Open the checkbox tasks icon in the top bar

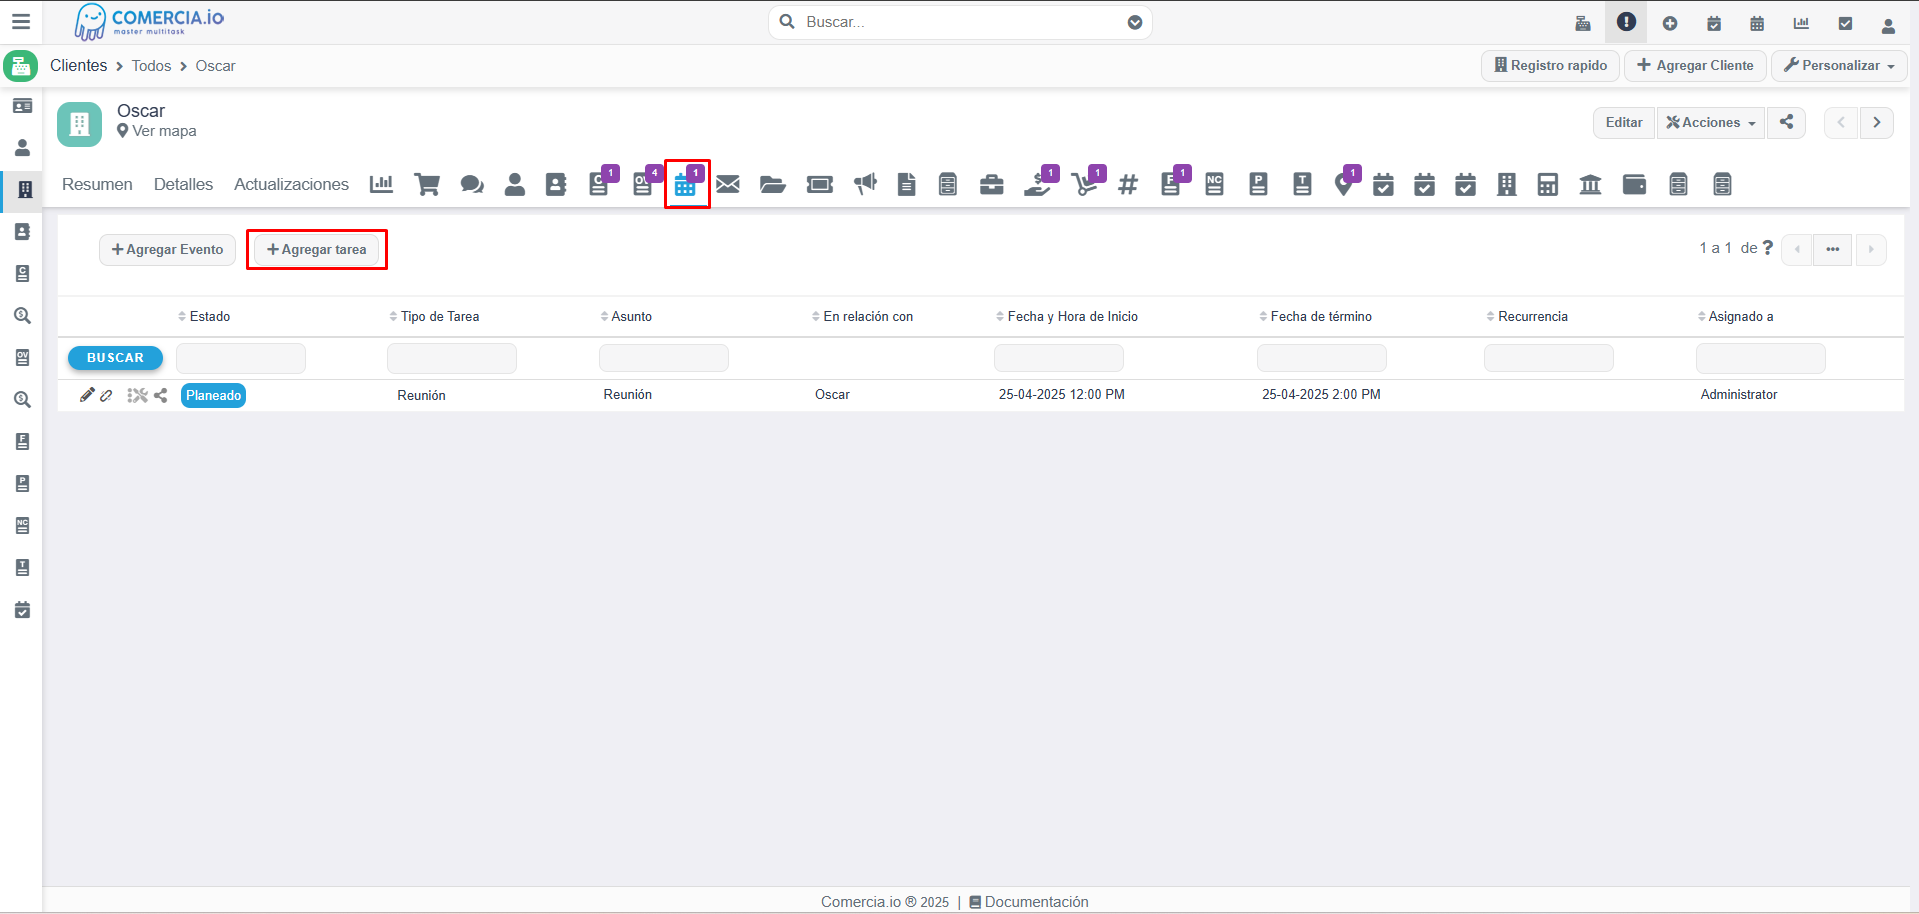click(x=1845, y=23)
